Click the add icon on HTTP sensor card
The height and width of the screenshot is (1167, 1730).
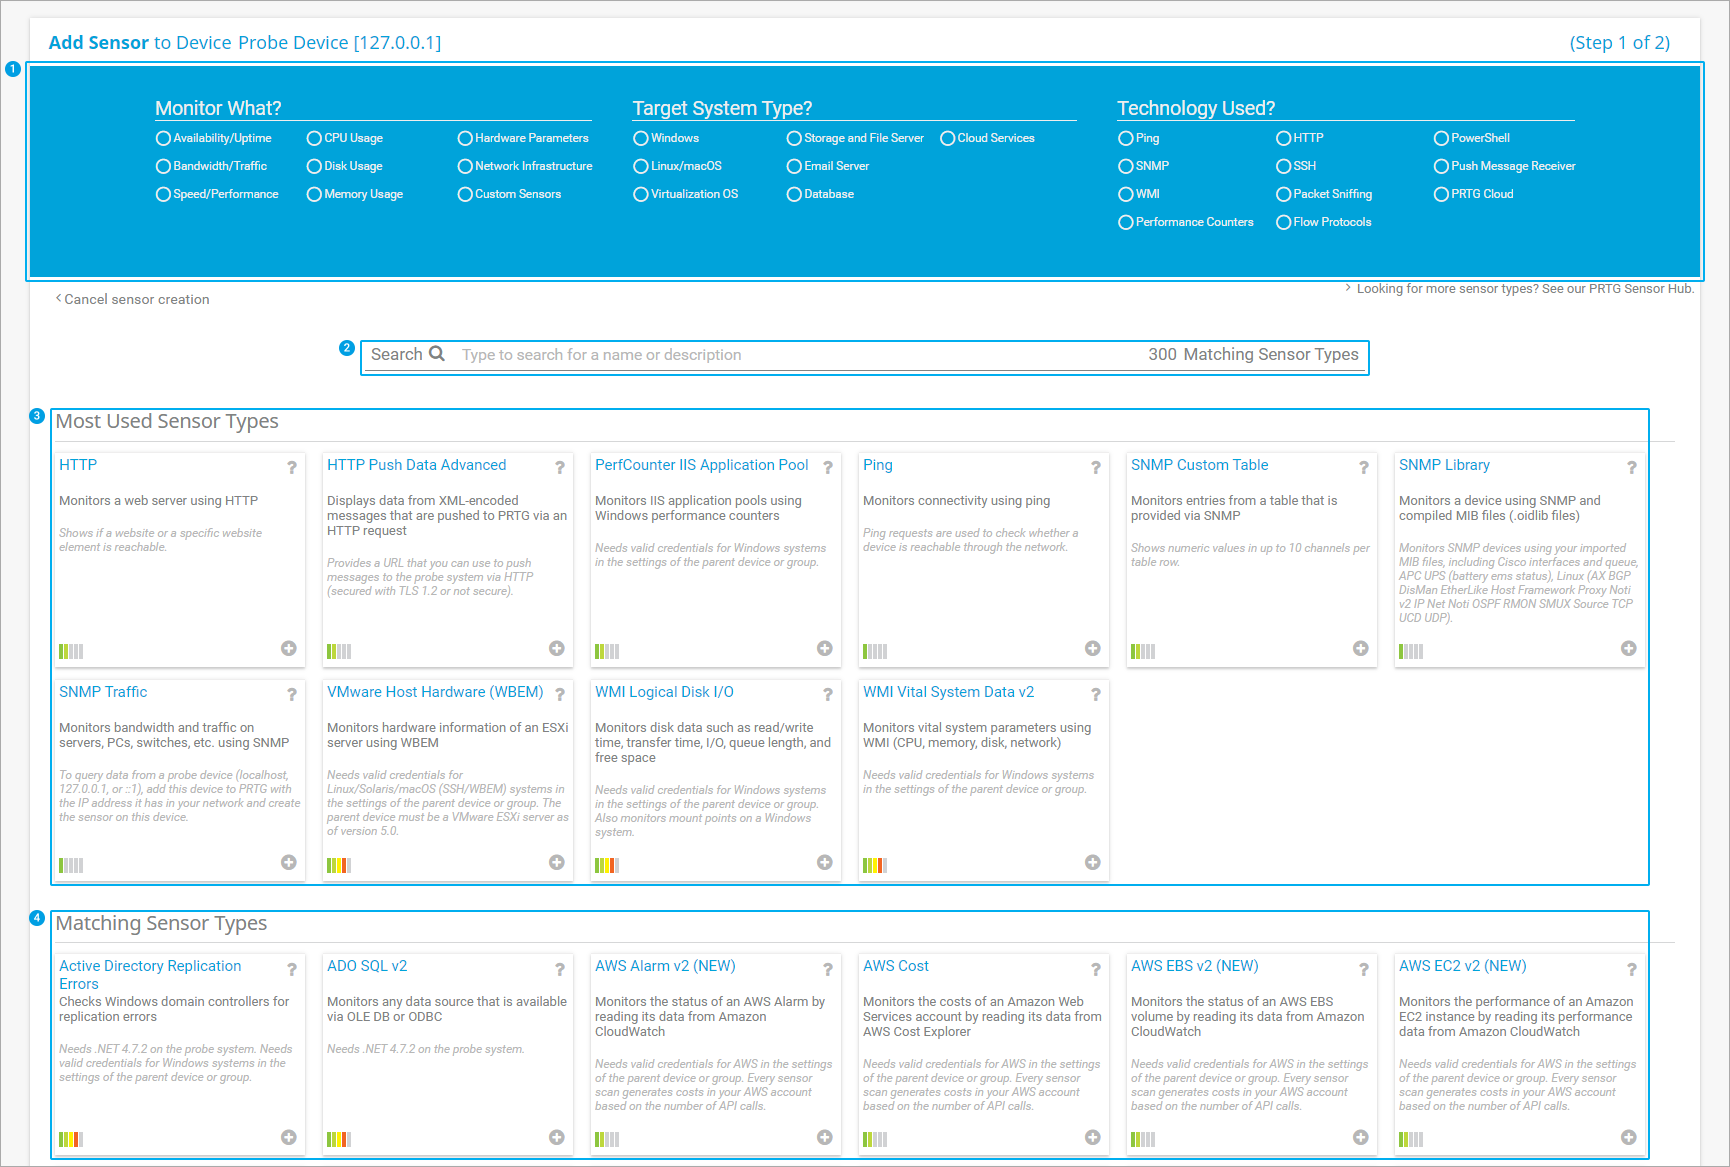[x=289, y=649]
